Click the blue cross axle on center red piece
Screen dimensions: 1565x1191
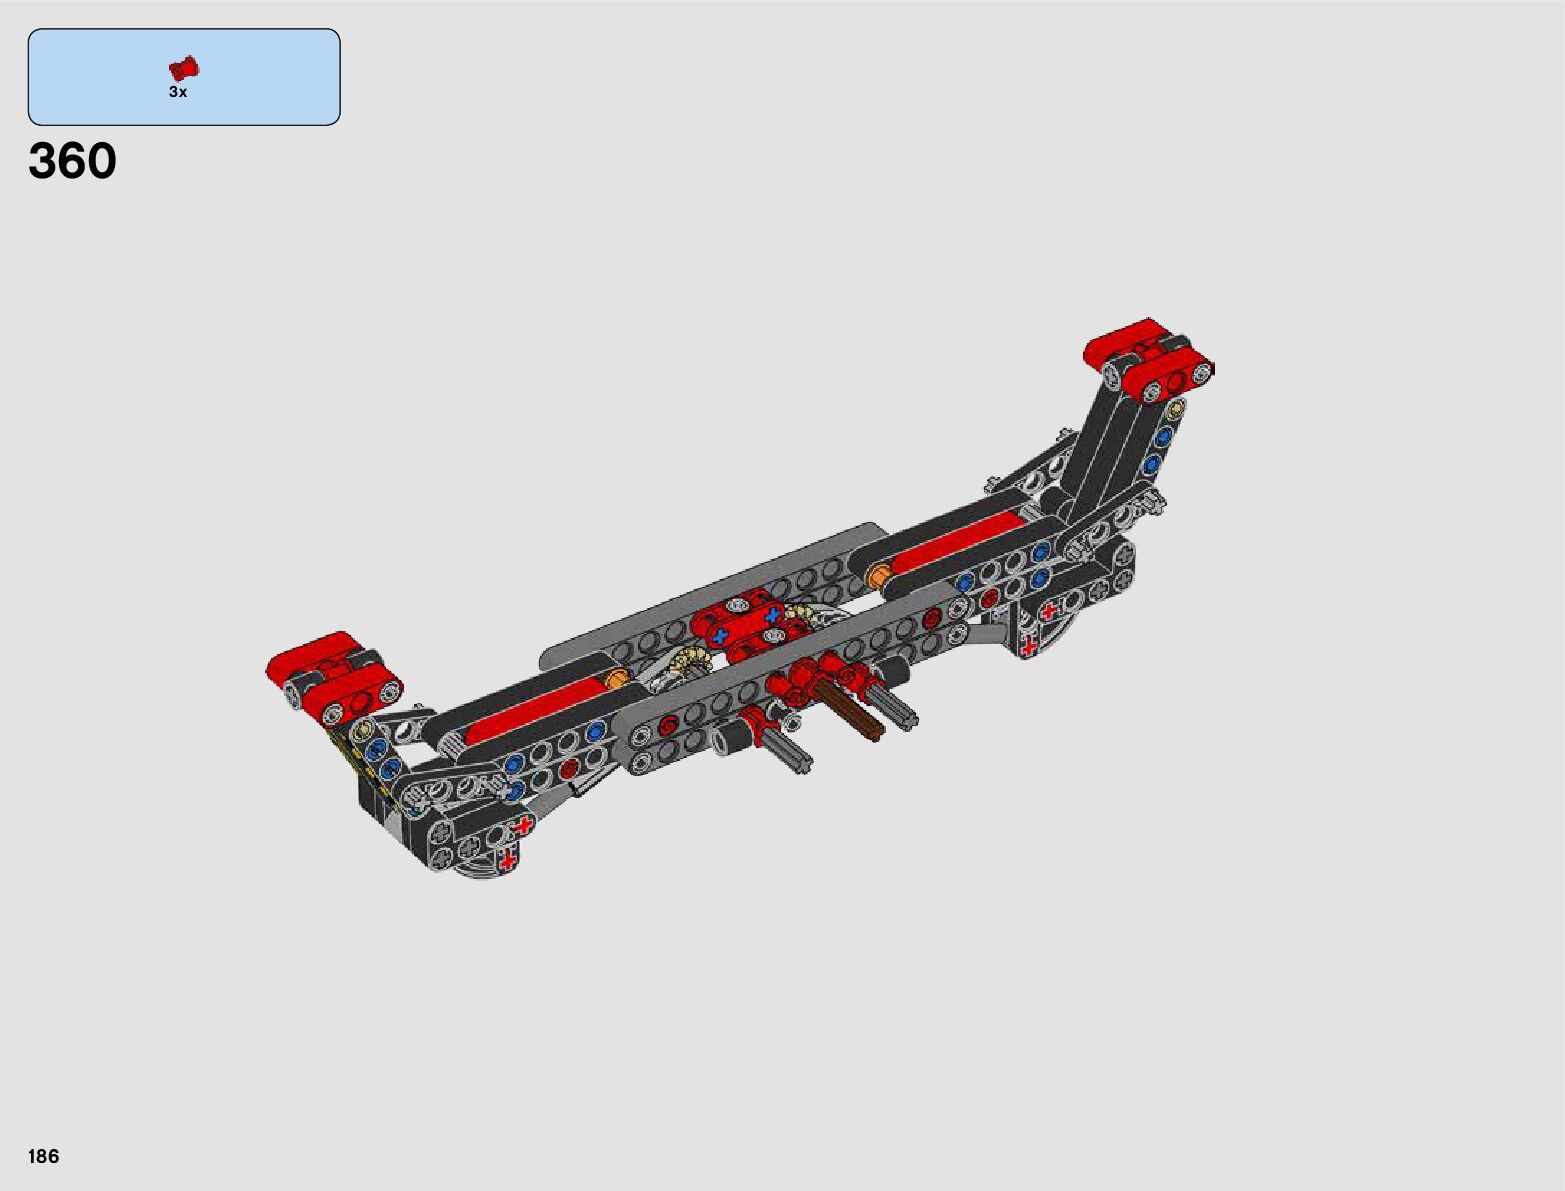click(x=720, y=635)
